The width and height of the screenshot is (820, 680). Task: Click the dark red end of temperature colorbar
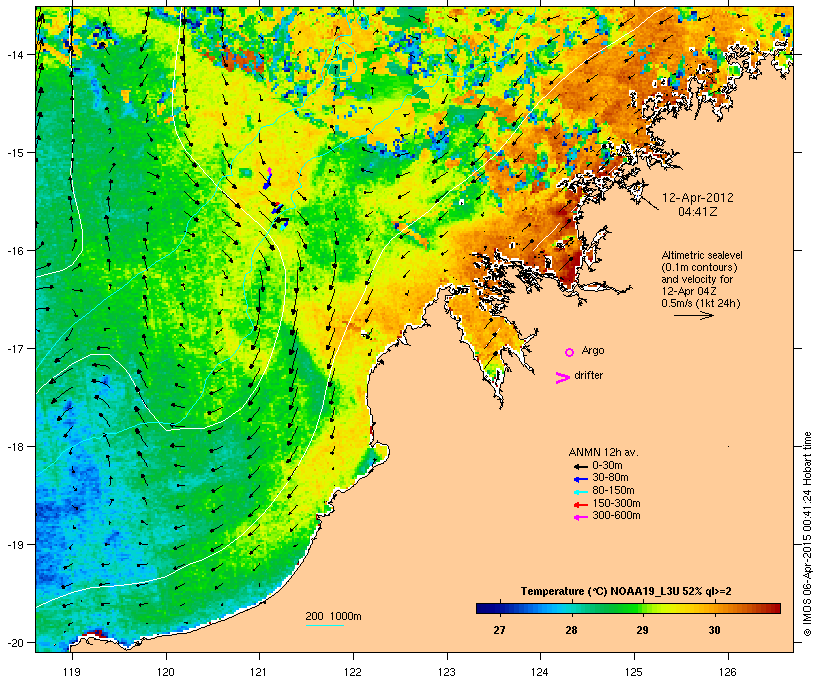(775, 608)
